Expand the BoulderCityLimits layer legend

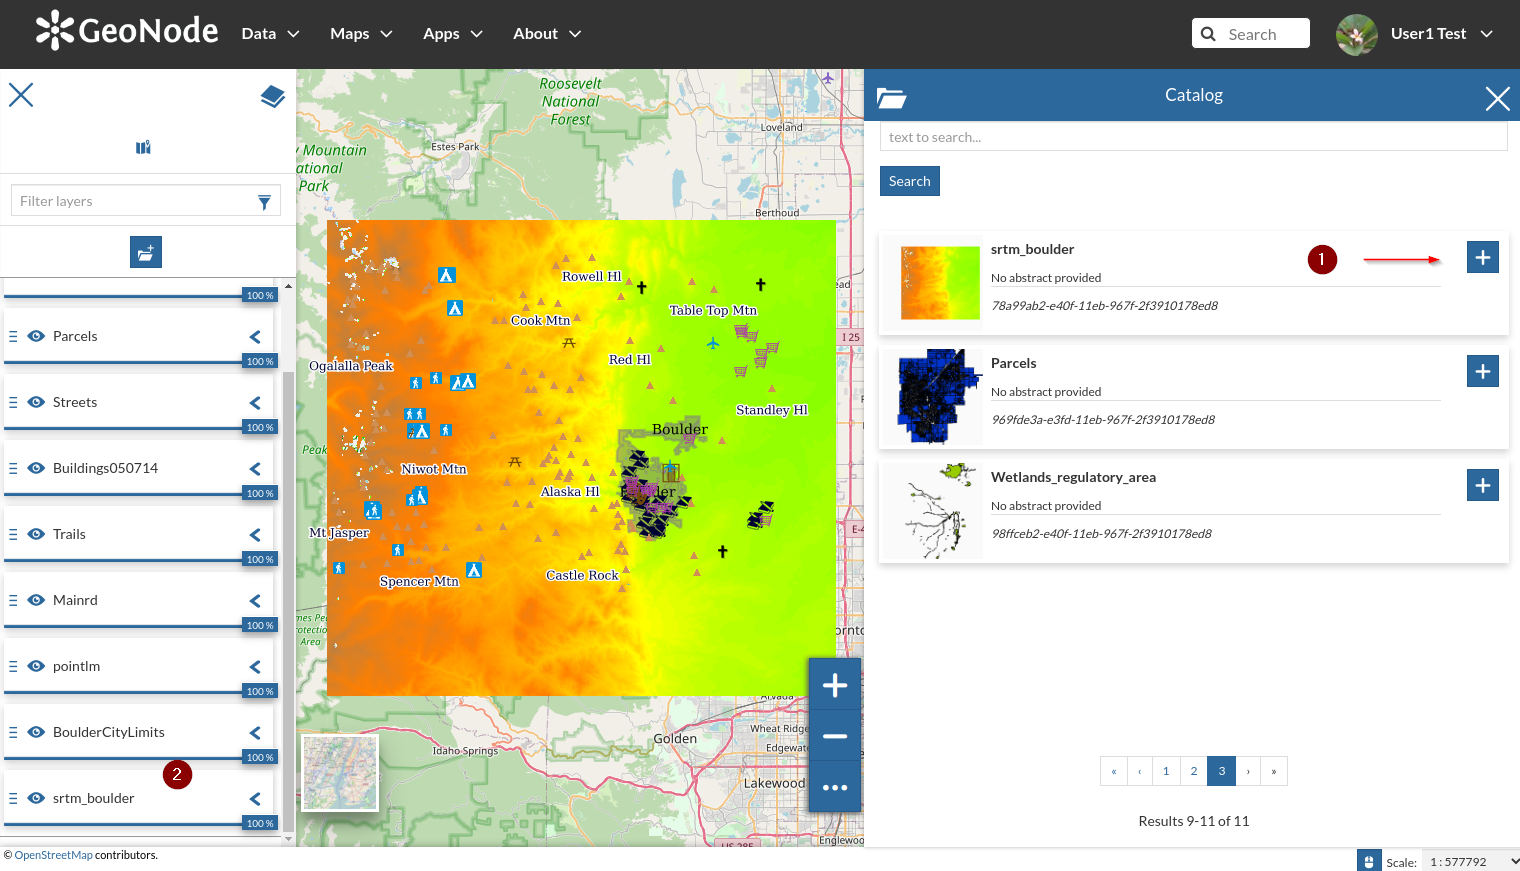pyautogui.click(x=255, y=733)
